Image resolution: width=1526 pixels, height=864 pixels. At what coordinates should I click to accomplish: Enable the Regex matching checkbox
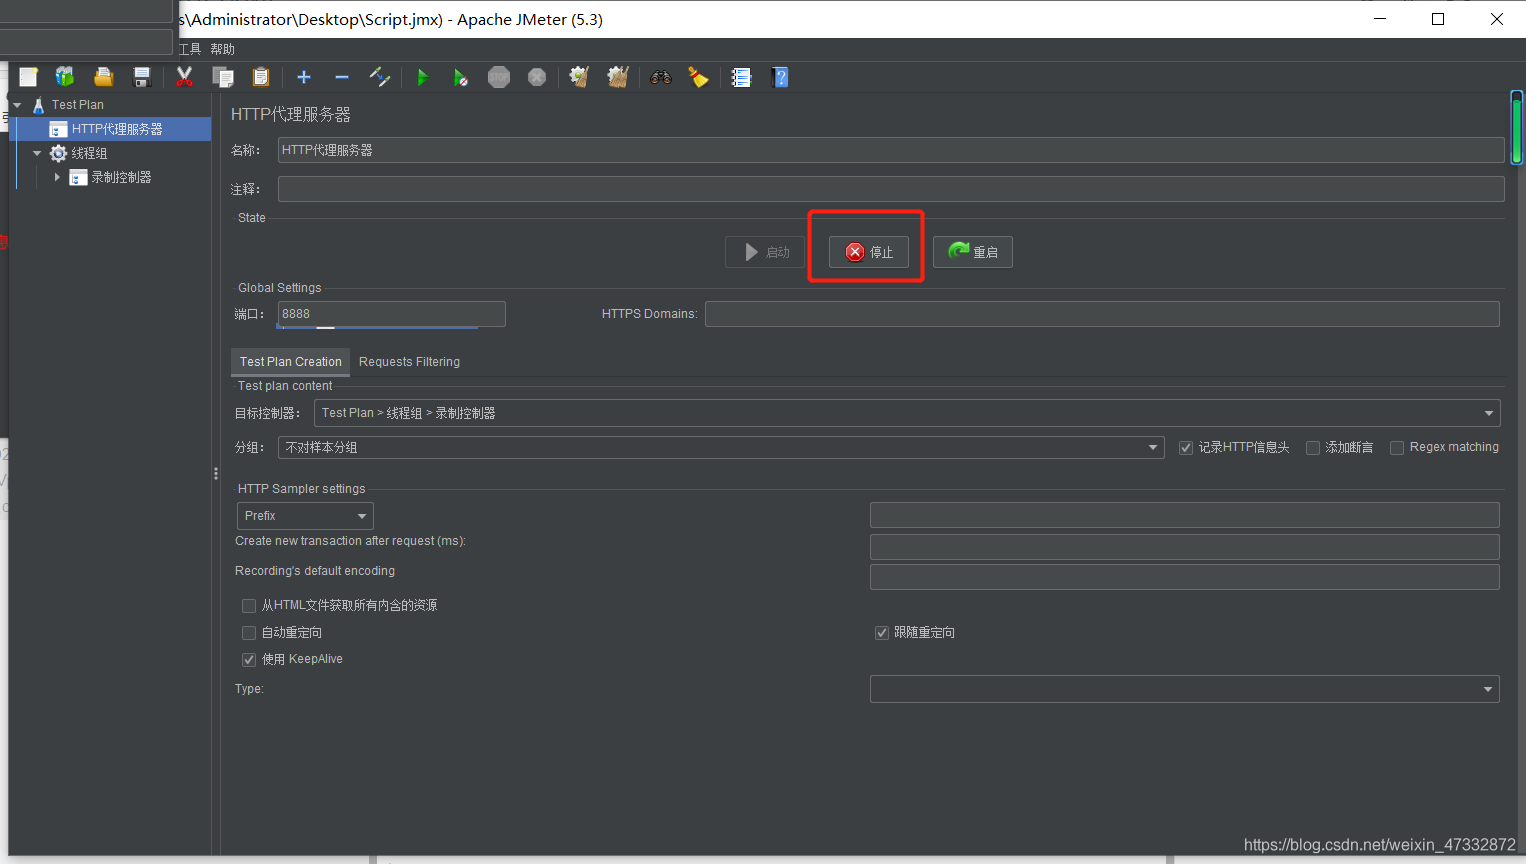1397,448
